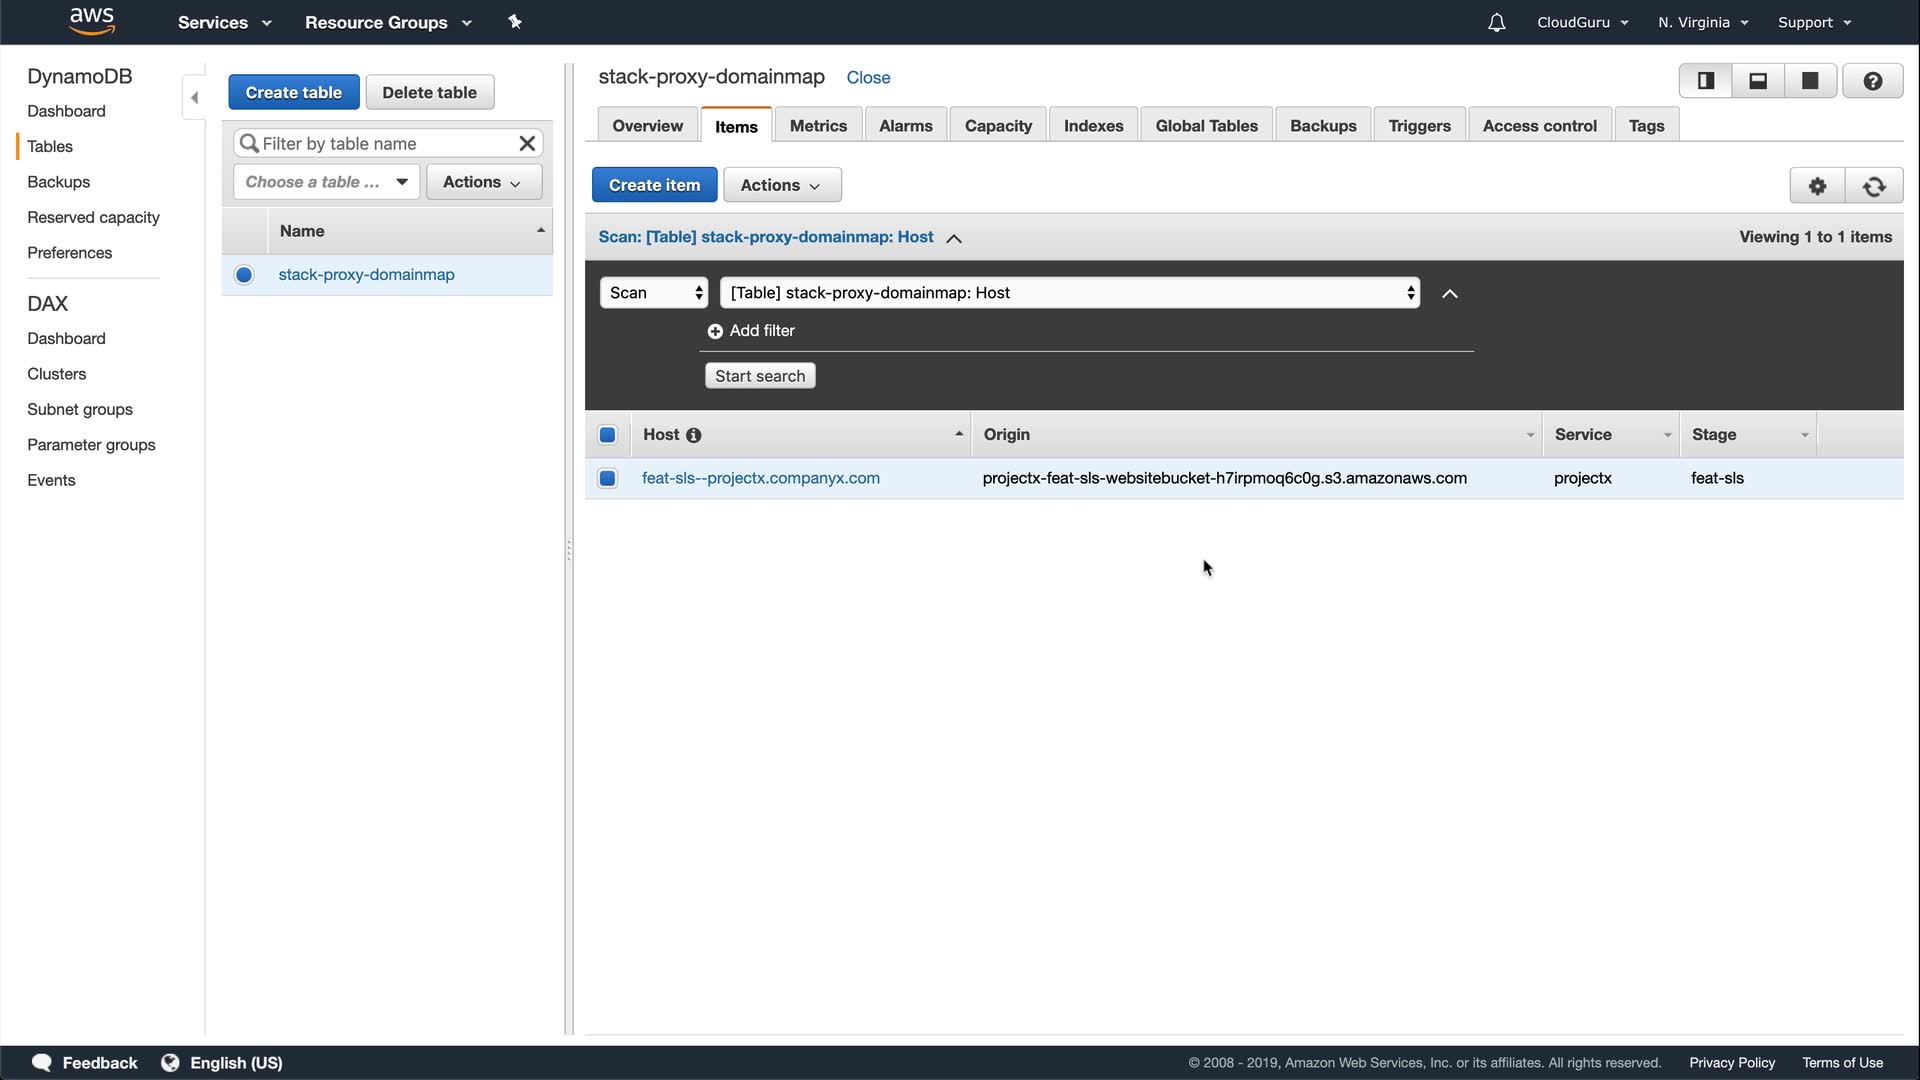This screenshot has width=1920, height=1080.
Task: Refresh the items list
Action: [1874, 185]
